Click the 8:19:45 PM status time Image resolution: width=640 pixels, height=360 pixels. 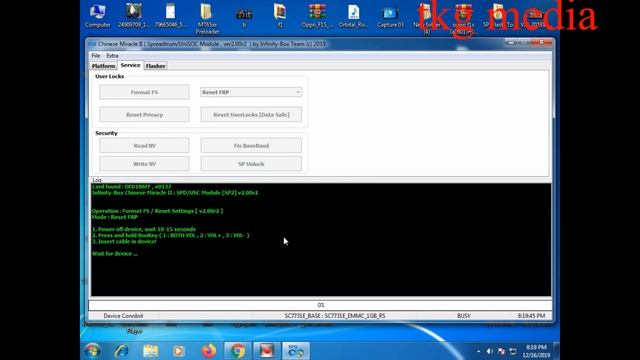pos(531,316)
